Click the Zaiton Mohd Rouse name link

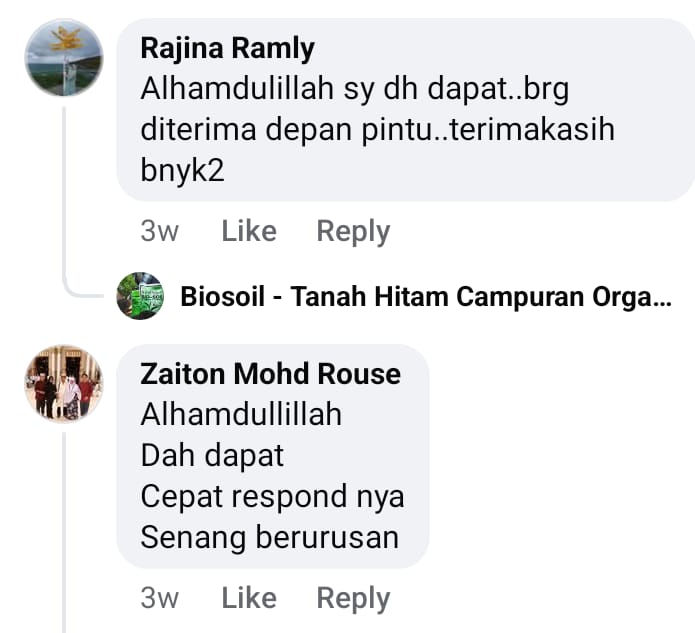(270, 374)
